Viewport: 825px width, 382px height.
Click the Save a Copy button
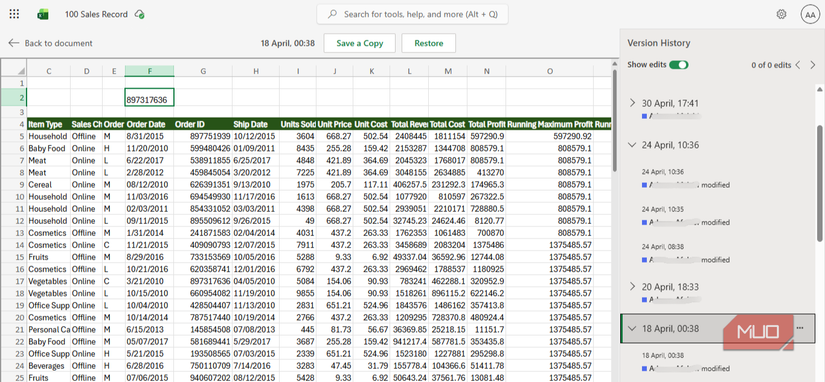(359, 43)
